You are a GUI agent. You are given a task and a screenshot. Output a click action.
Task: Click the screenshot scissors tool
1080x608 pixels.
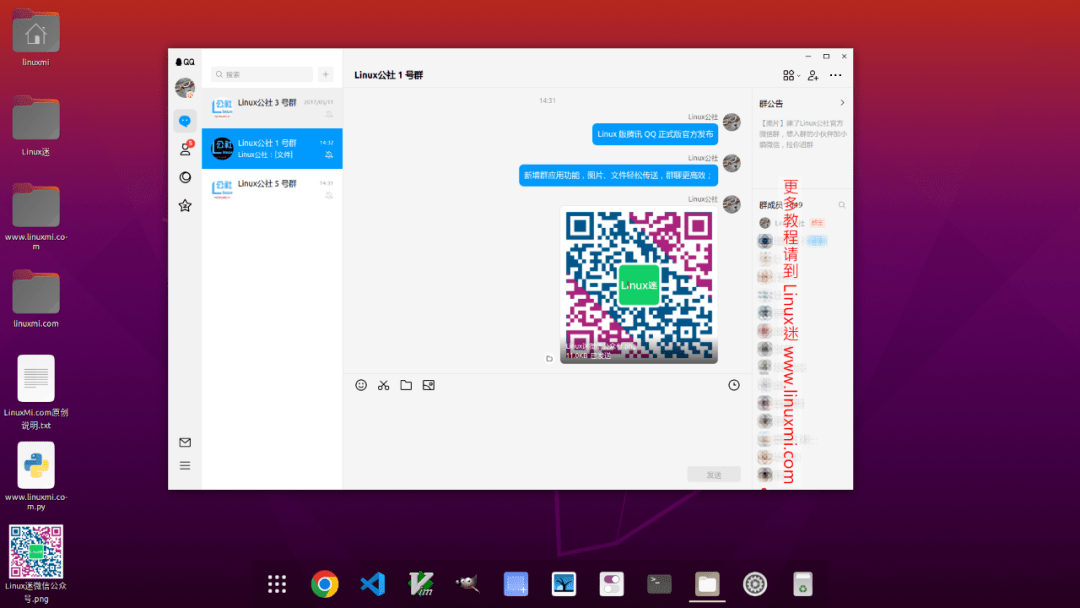(x=384, y=385)
